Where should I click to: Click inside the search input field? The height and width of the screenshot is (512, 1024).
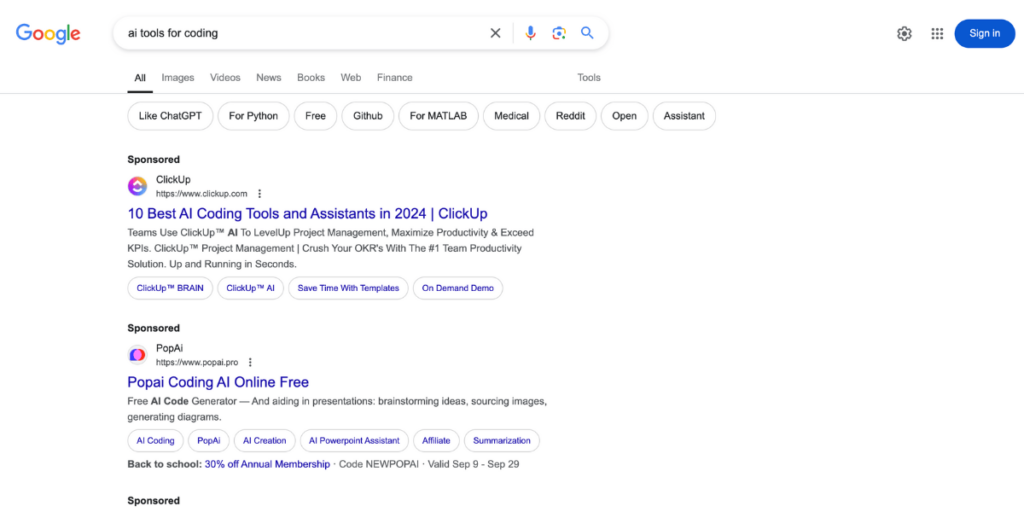coord(300,33)
